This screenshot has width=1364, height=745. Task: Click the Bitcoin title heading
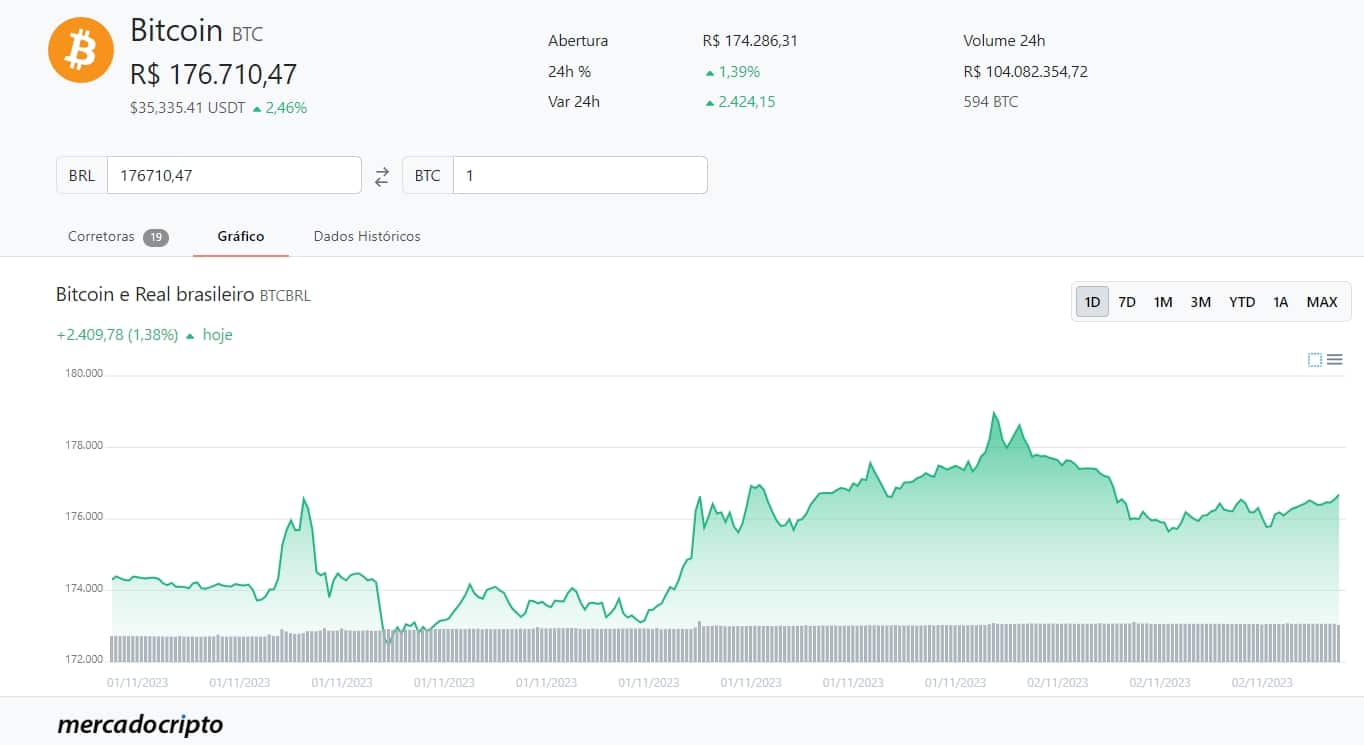[176, 30]
